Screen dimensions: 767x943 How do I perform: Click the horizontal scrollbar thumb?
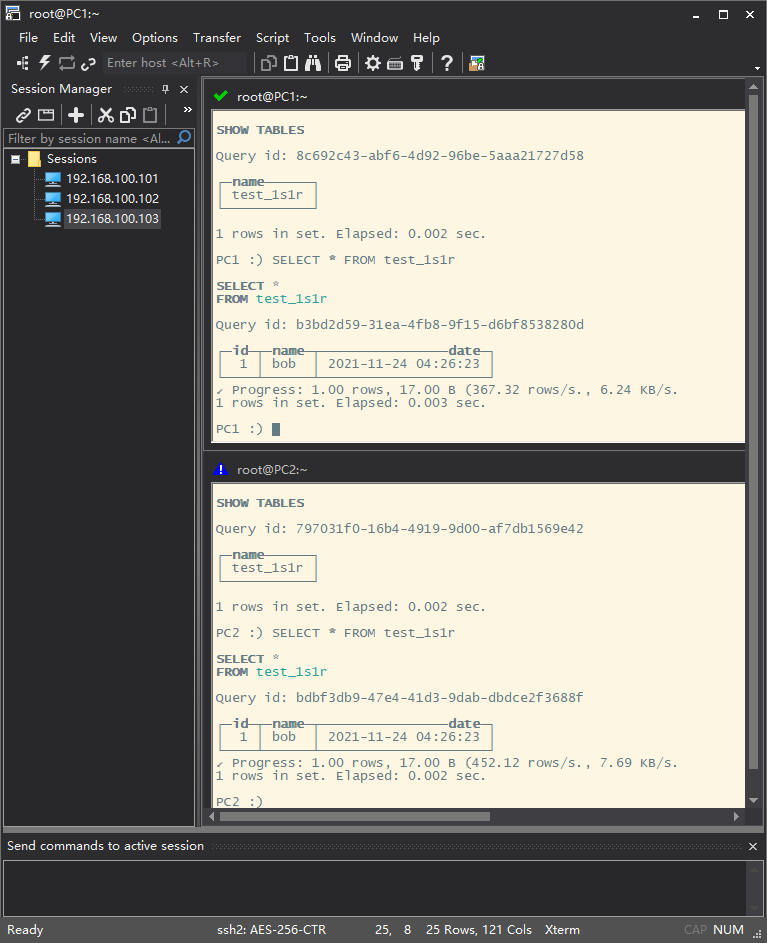(355, 817)
